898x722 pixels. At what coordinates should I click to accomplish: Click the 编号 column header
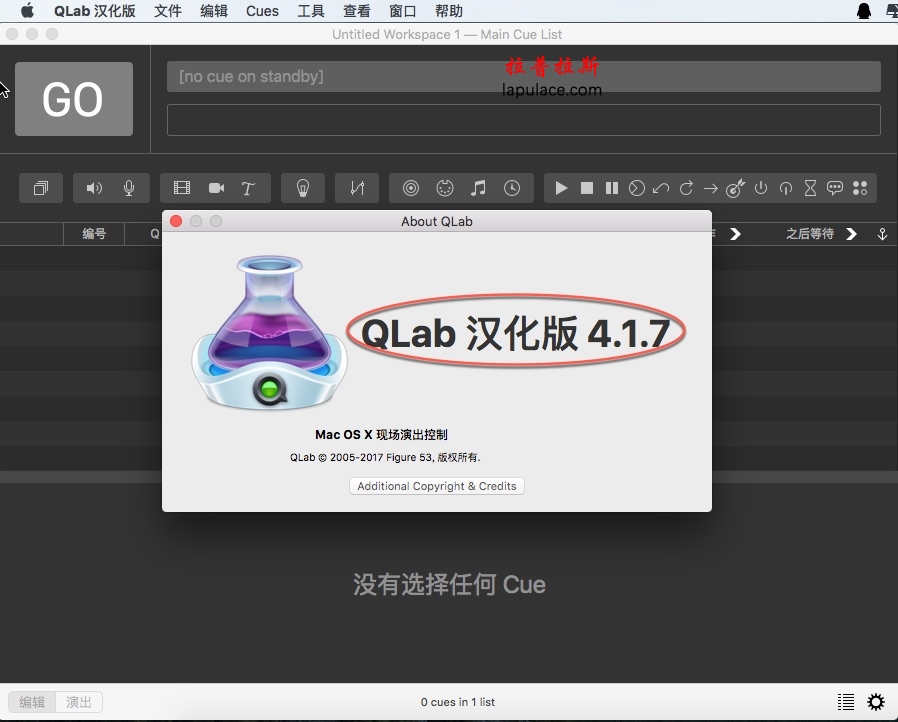click(94, 234)
